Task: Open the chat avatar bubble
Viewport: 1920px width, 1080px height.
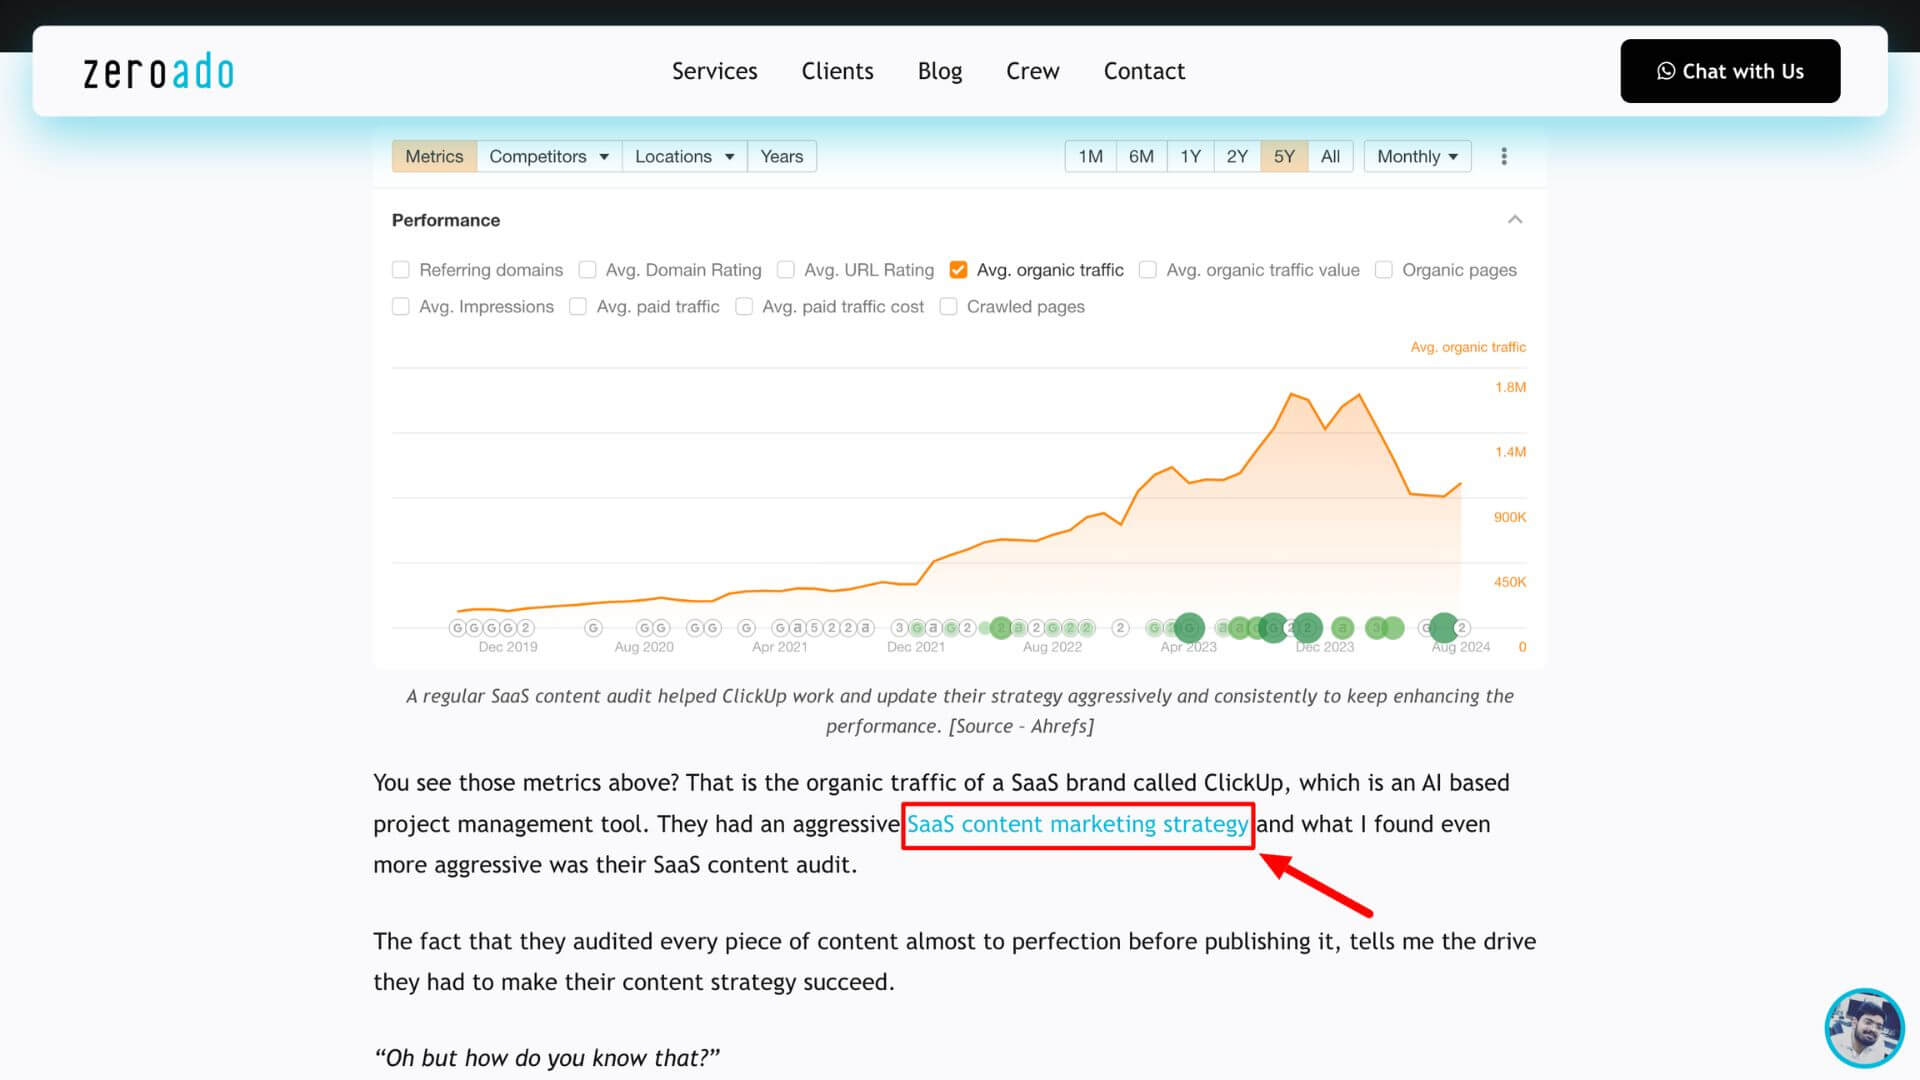Action: point(1864,1028)
